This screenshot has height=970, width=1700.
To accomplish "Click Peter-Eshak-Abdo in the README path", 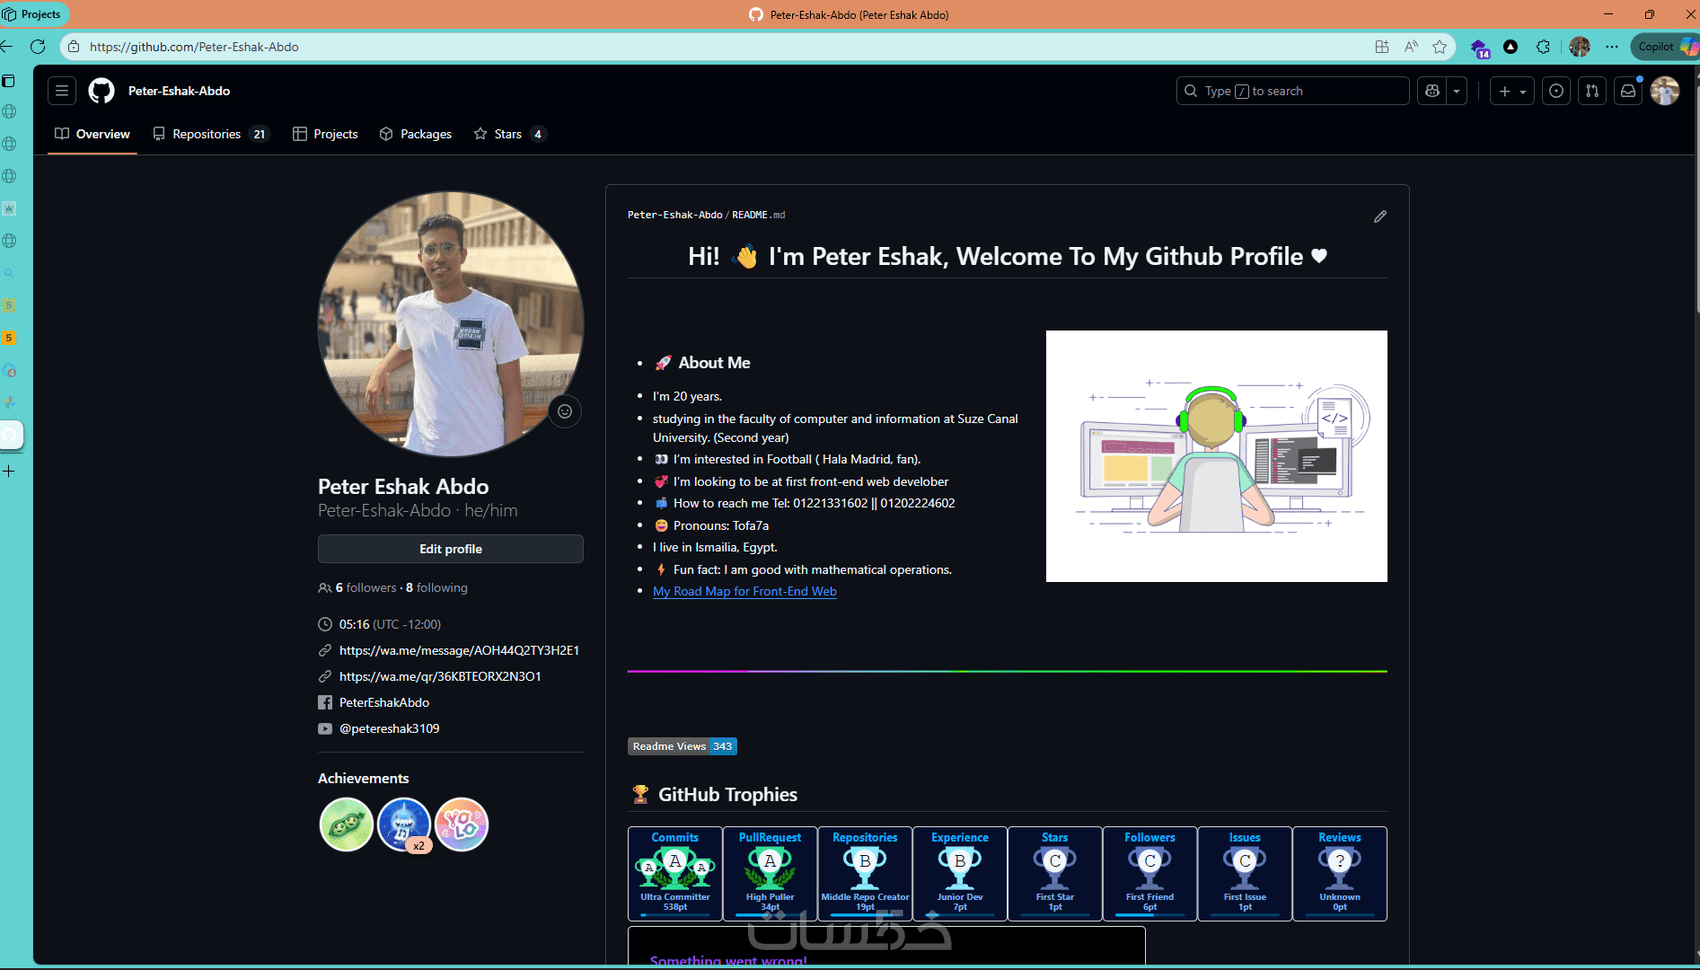I will [675, 215].
